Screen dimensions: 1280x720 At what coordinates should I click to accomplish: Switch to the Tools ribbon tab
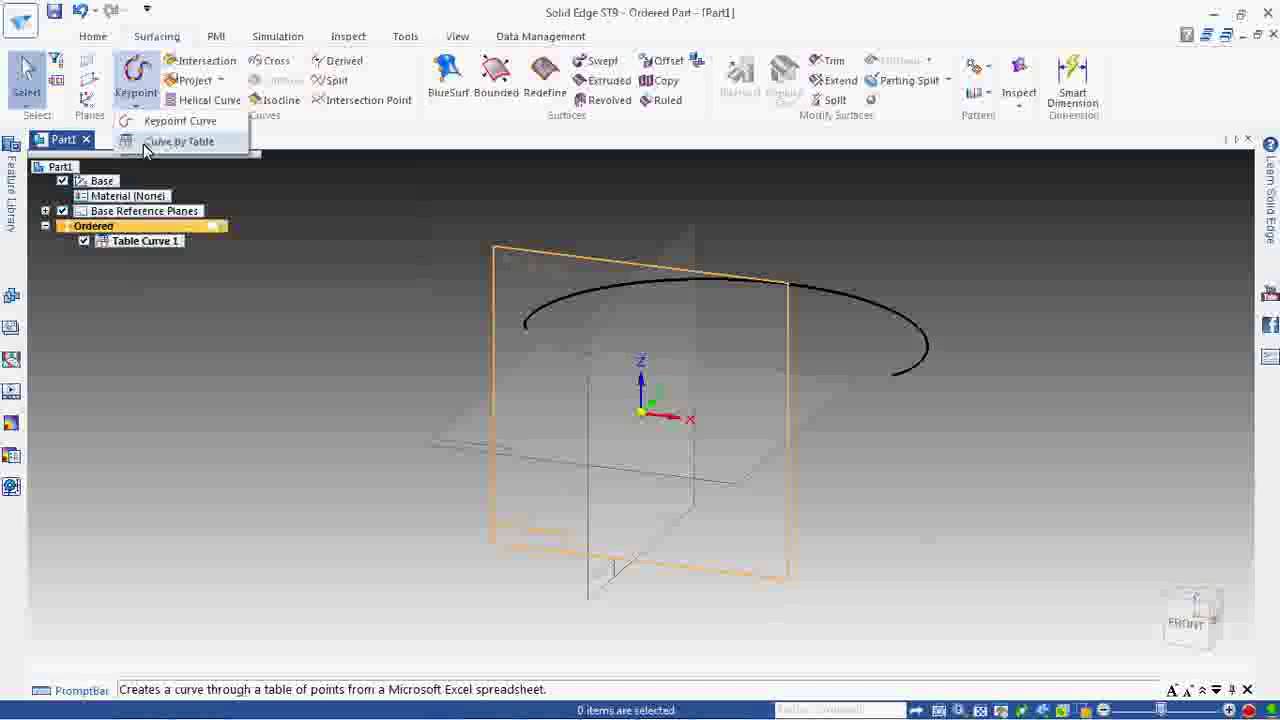405,36
